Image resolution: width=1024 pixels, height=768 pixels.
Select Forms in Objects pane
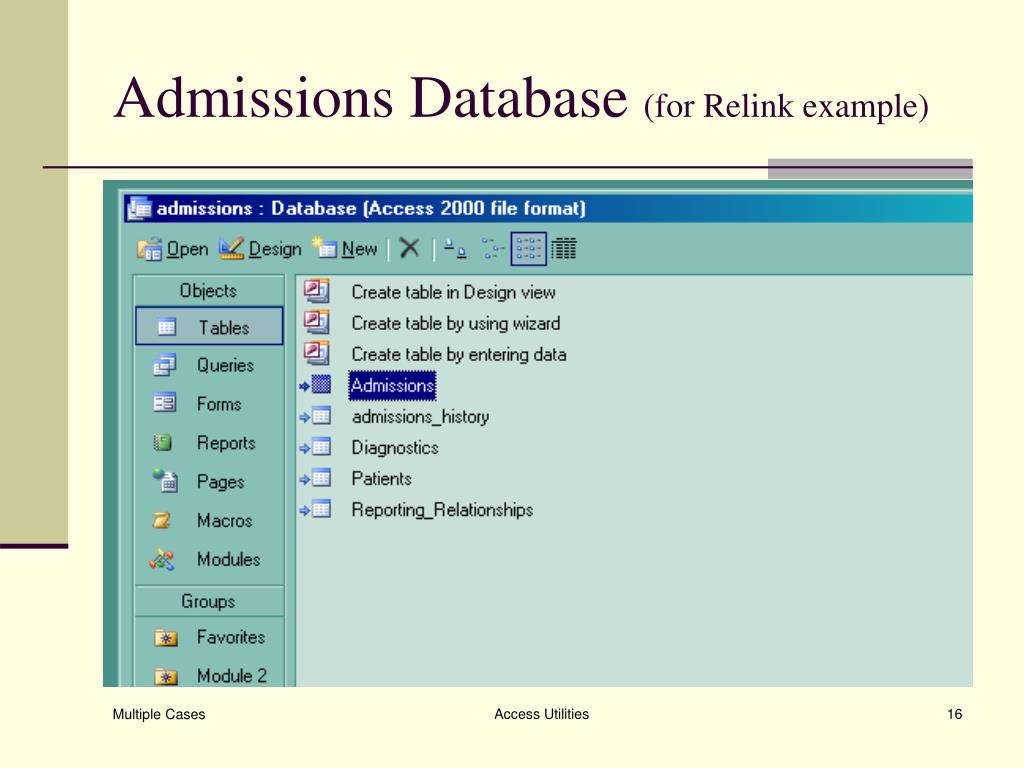(209, 404)
